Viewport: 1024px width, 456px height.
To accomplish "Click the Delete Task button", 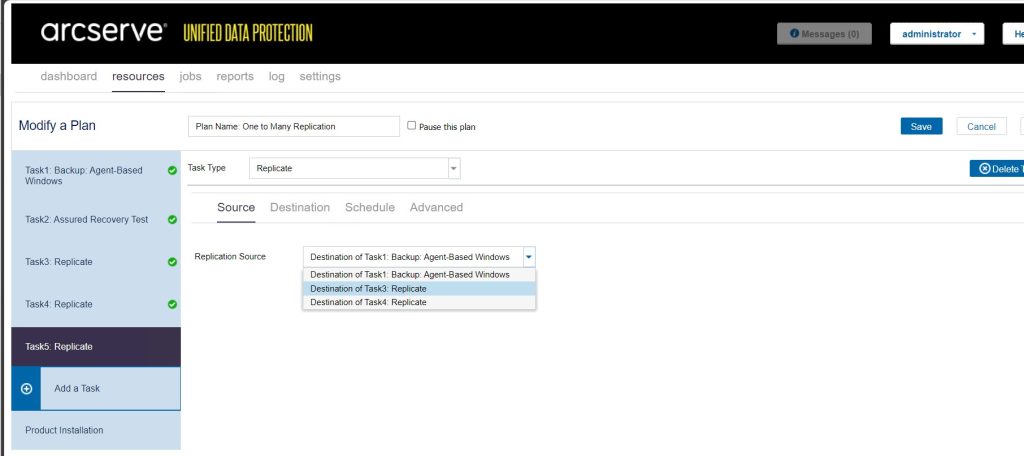I will [997, 169].
